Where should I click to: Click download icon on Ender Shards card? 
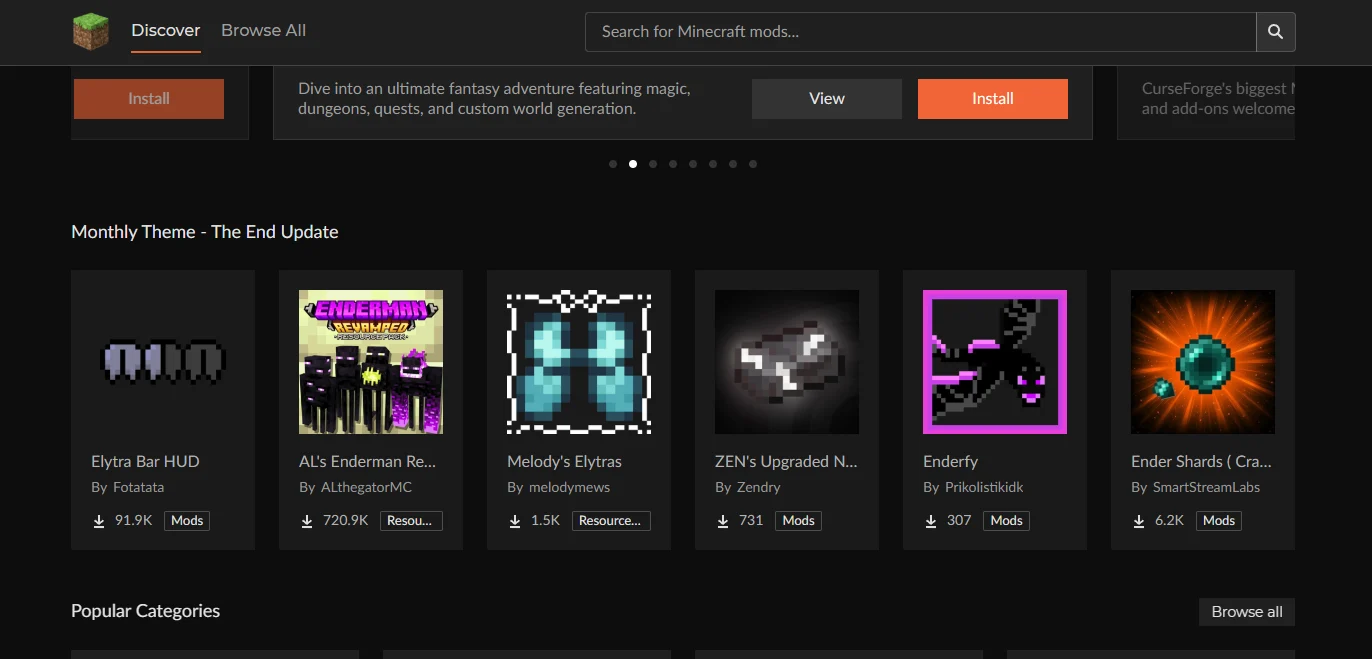click(x=1139, y=521)
